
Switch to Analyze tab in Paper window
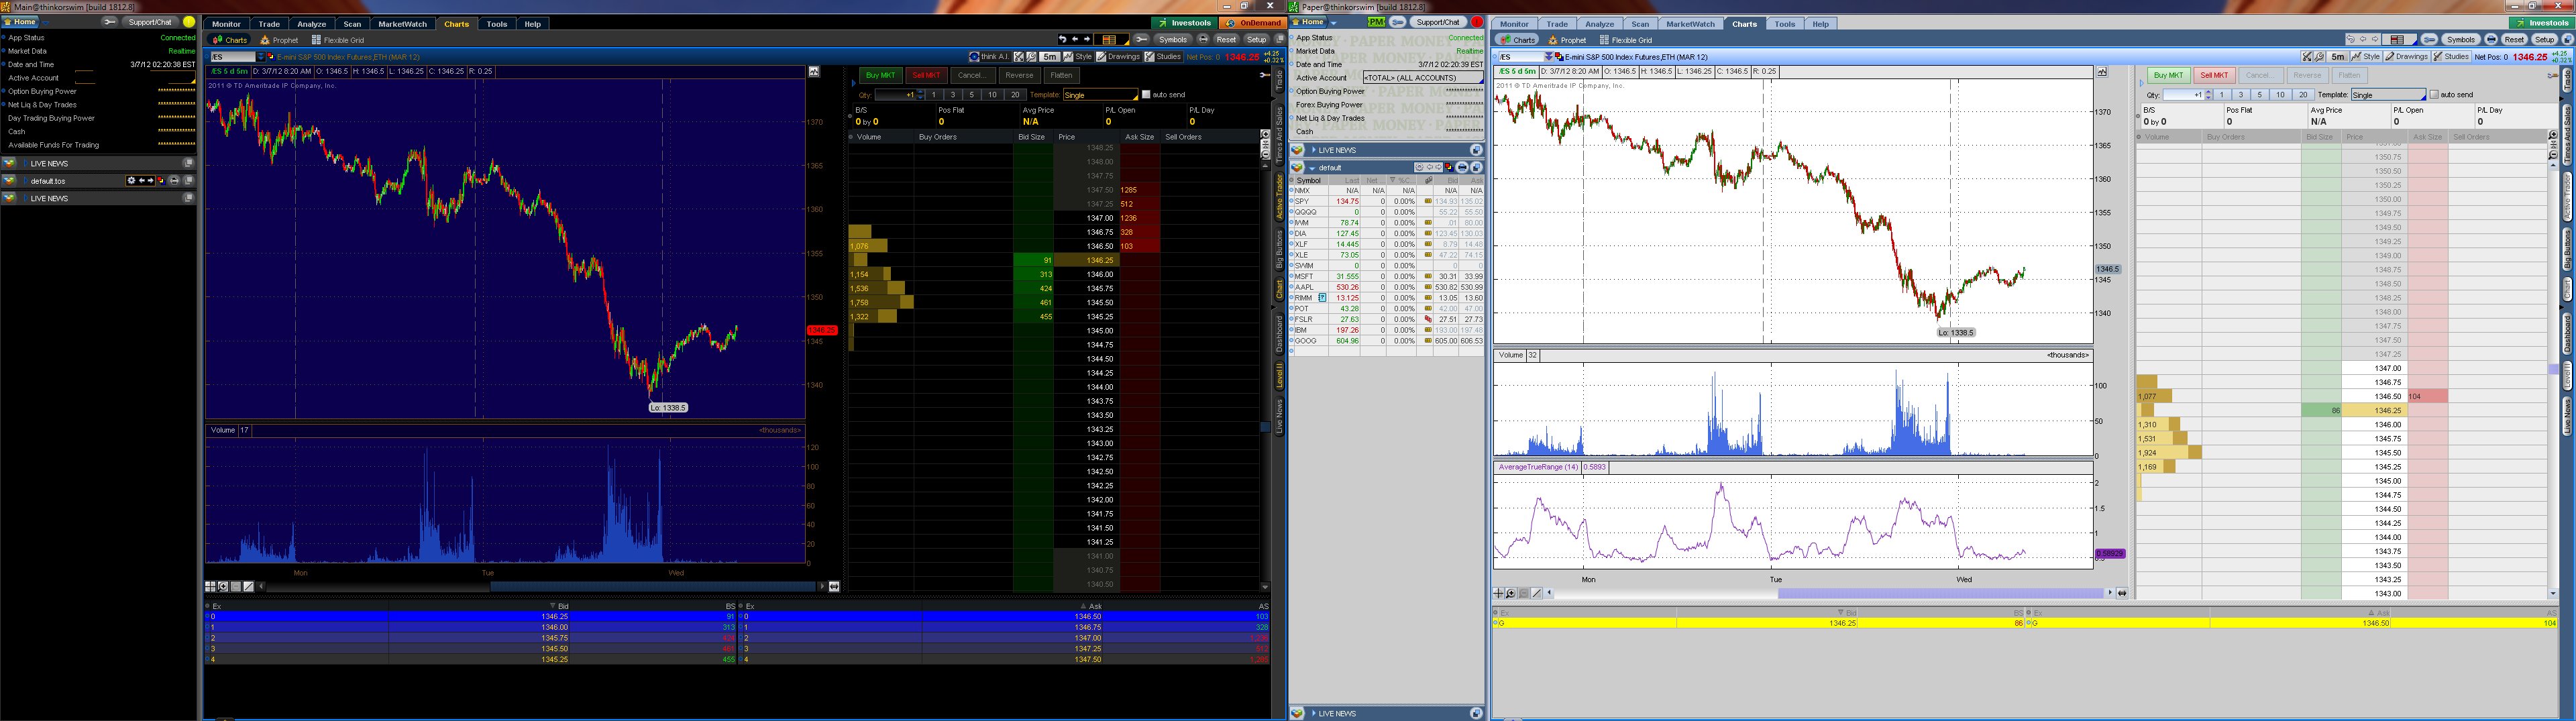tap(1599, 24)
